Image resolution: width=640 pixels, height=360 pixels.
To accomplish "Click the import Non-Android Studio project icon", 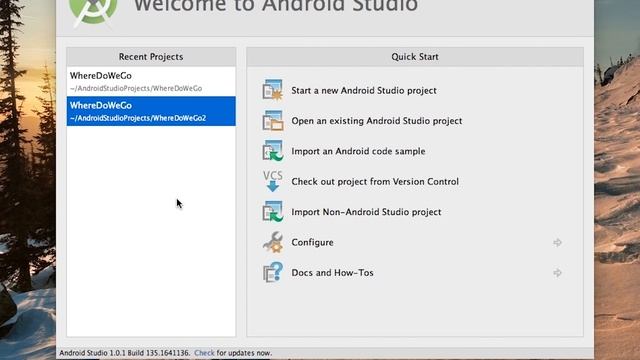I will [x=273, y=211].
